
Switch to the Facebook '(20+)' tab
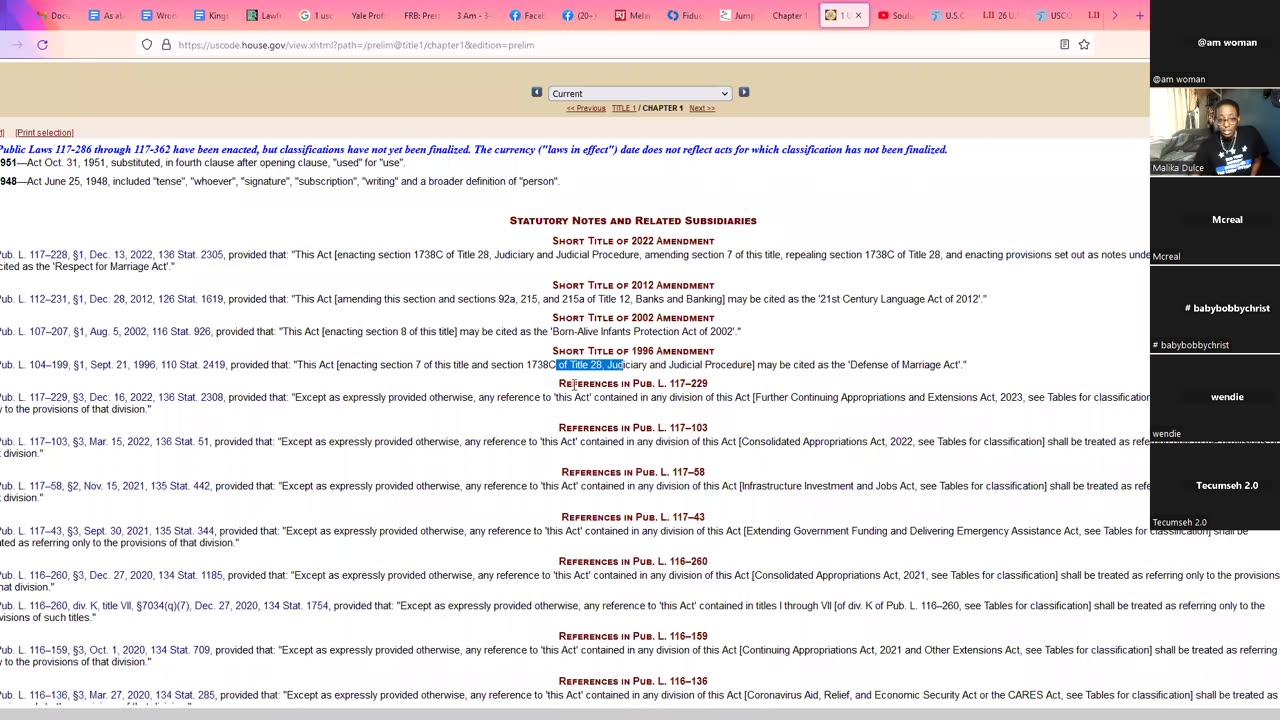coord(580,15)
